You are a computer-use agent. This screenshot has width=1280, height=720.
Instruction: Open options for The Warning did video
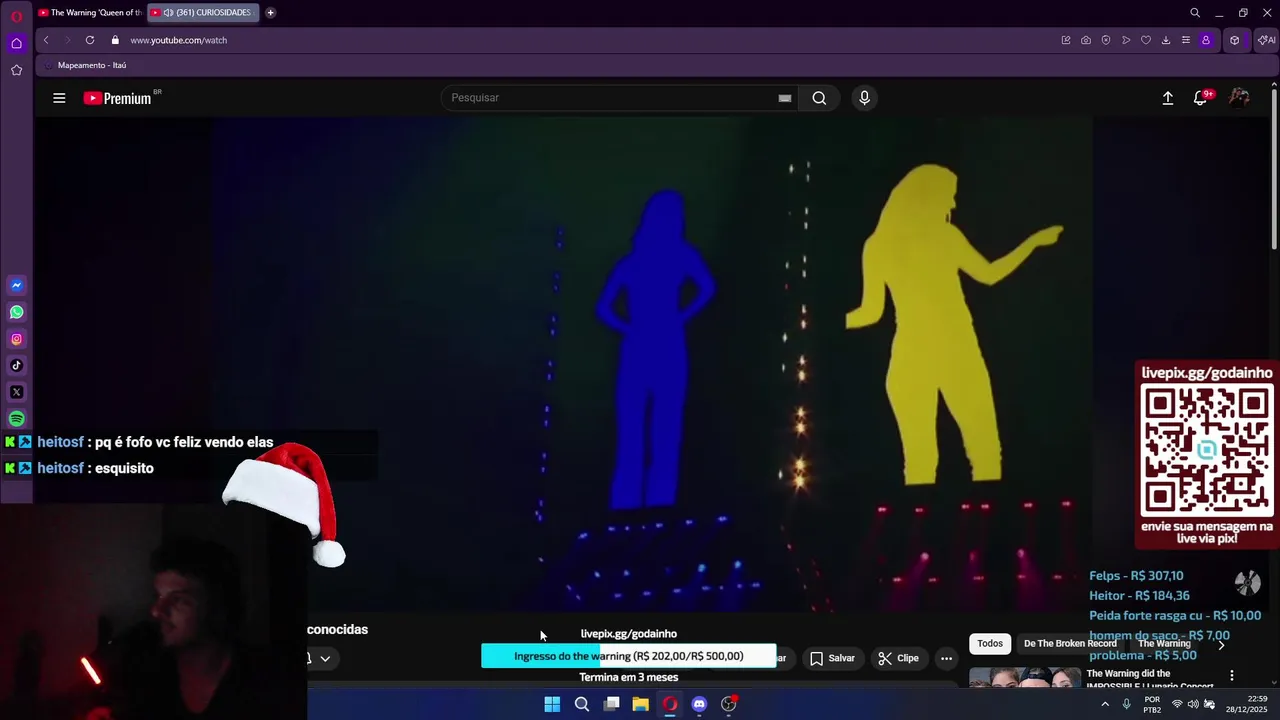click(x=1232, y=675)
